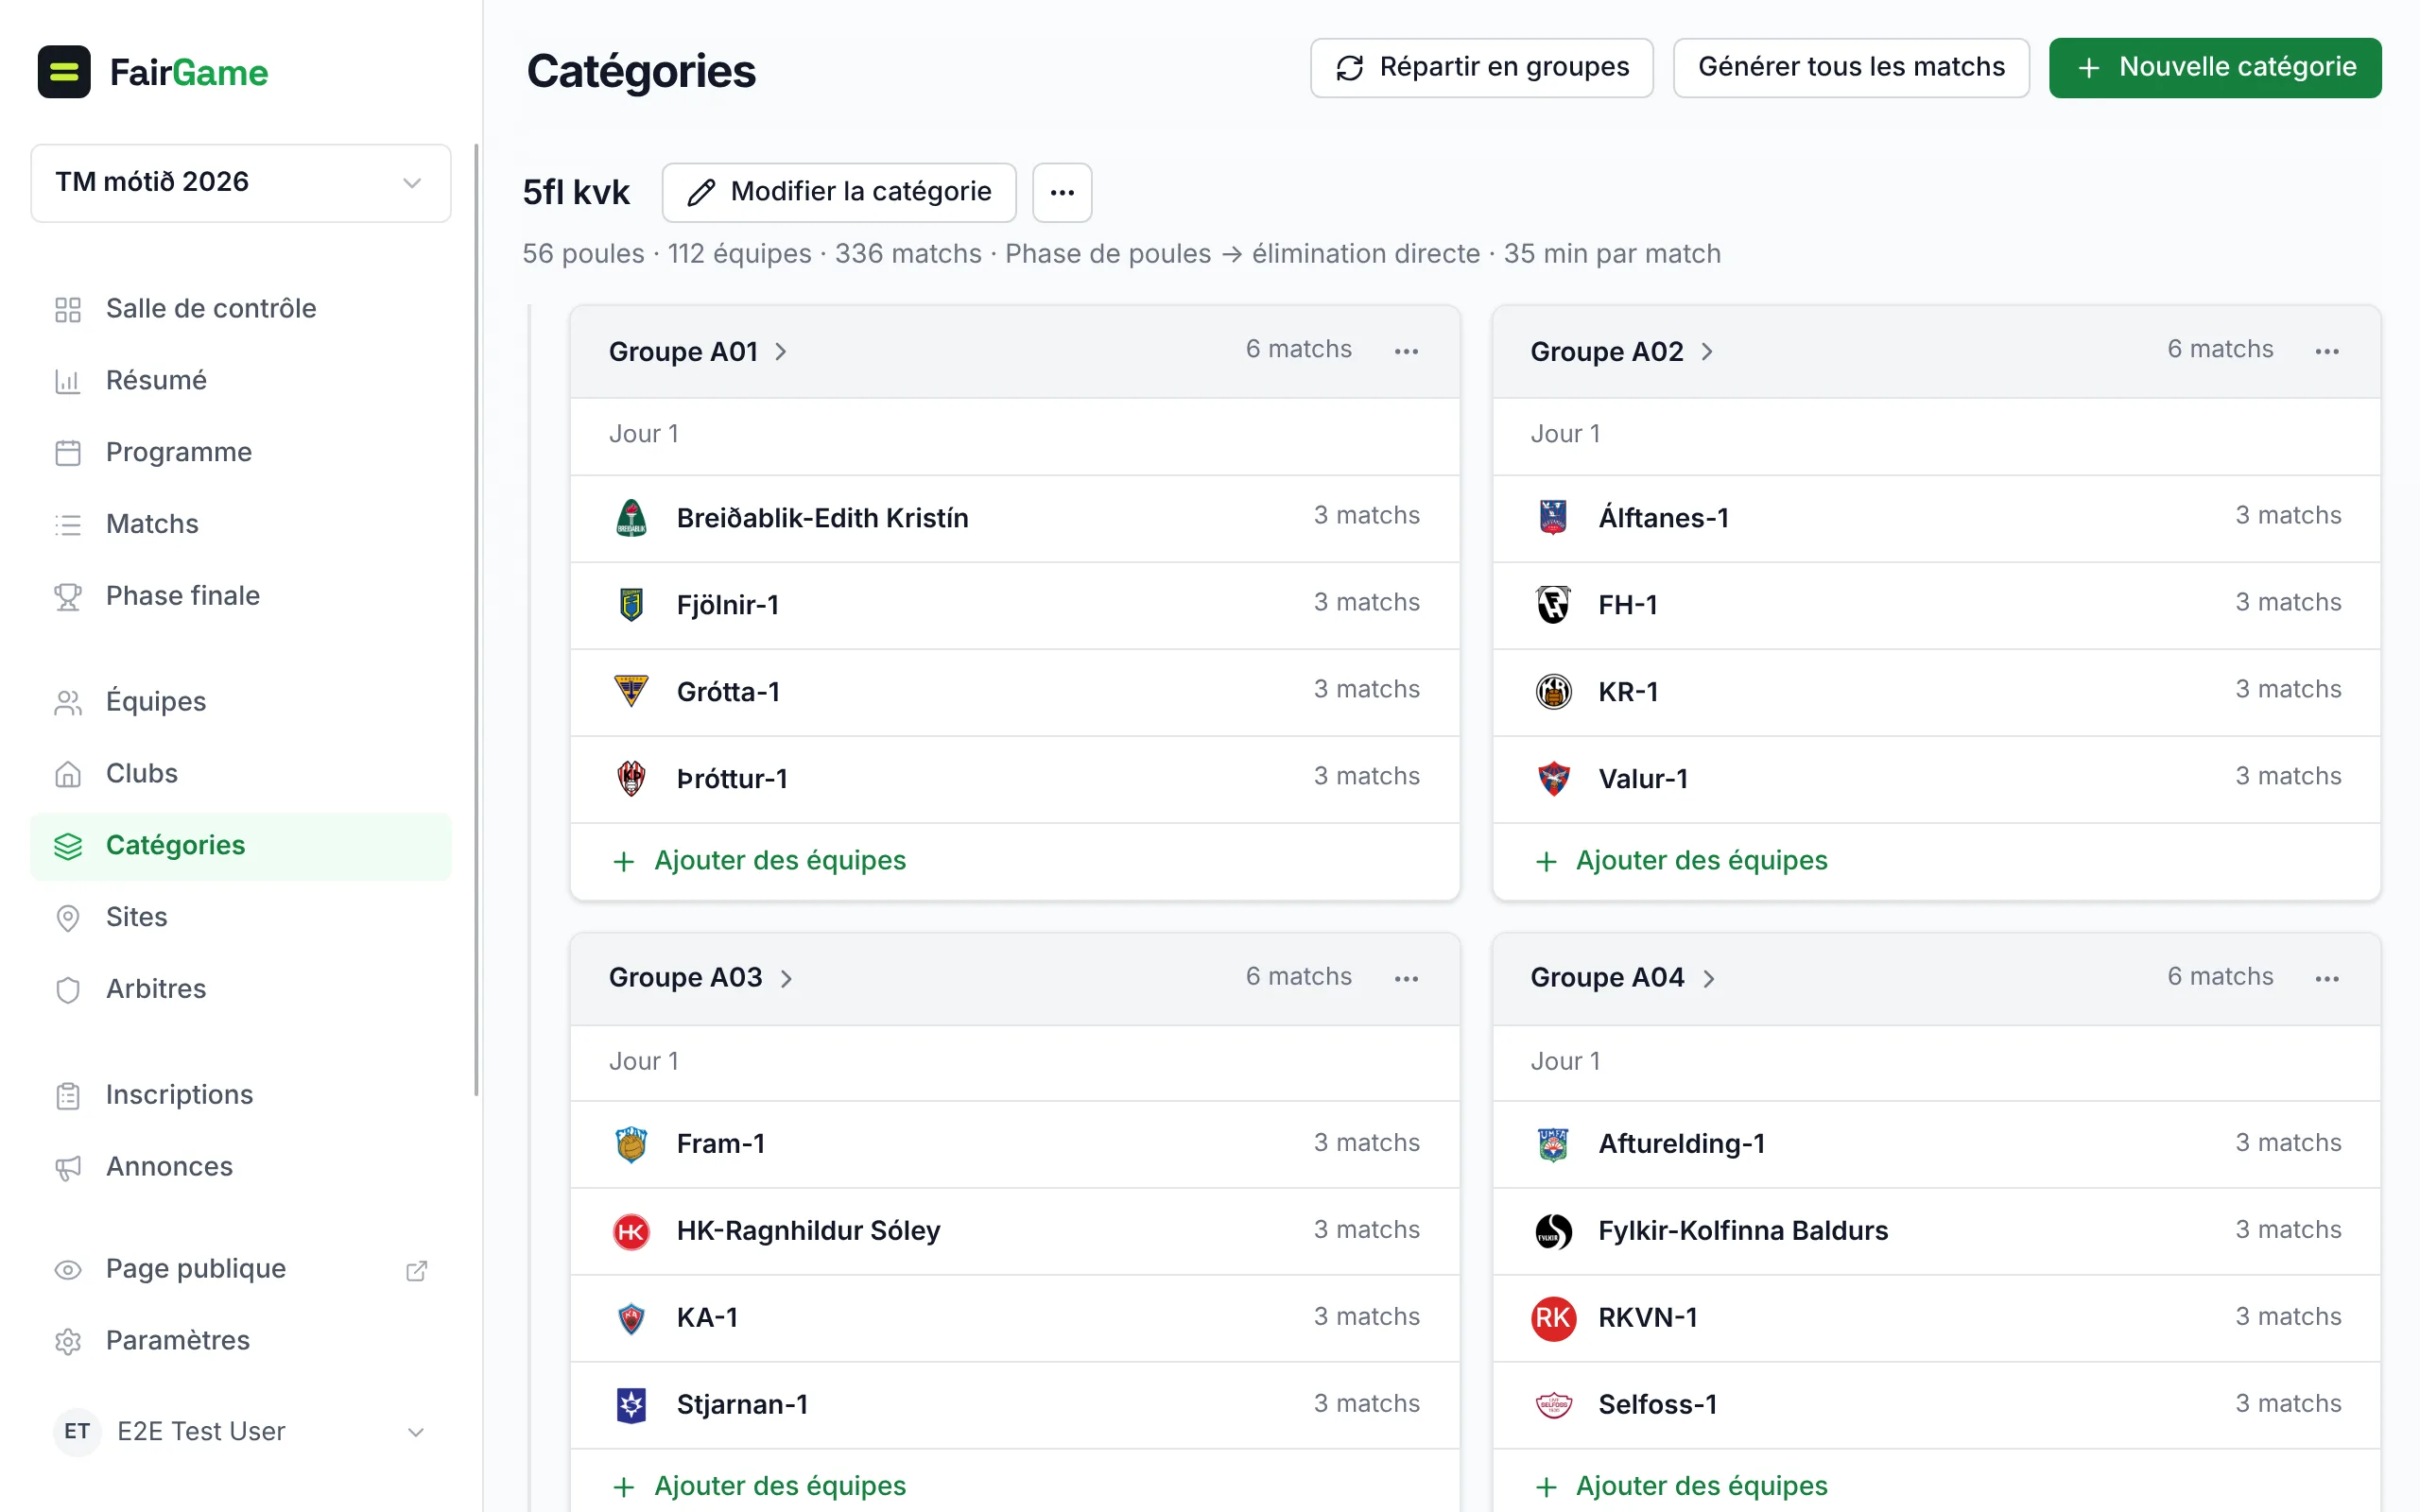Open Groupe A02 three-dot menu

coord(2327,351)
